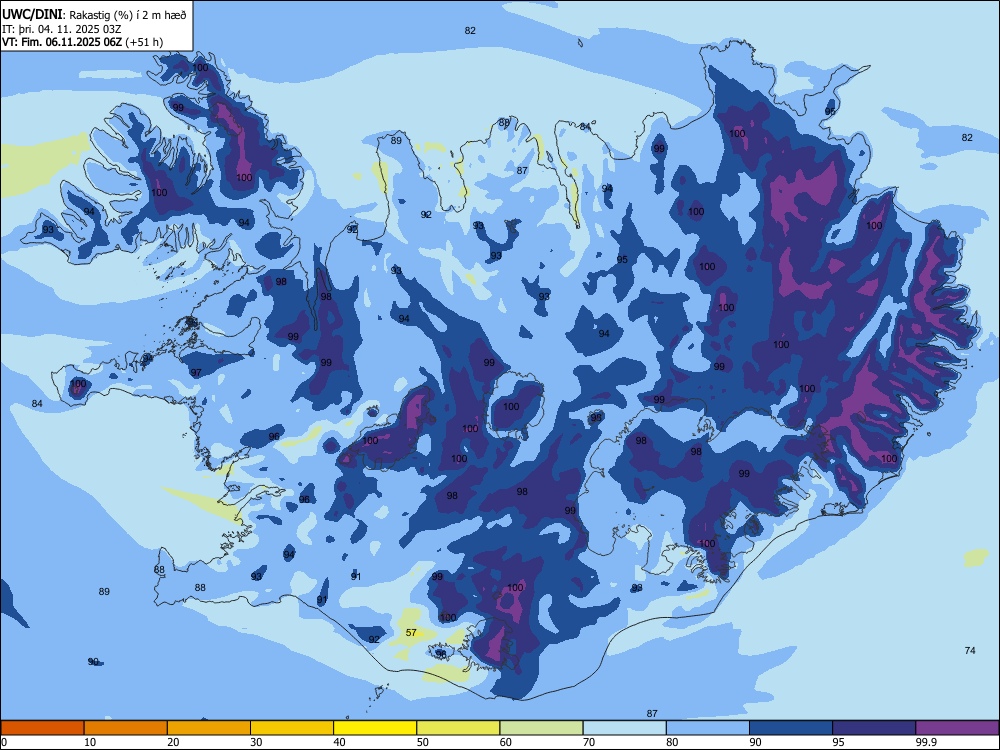The width and height of the screenshot is (1000, 750).
Task: Select the indigo 95–99.9 legend swatch
Action: [874, 728]
